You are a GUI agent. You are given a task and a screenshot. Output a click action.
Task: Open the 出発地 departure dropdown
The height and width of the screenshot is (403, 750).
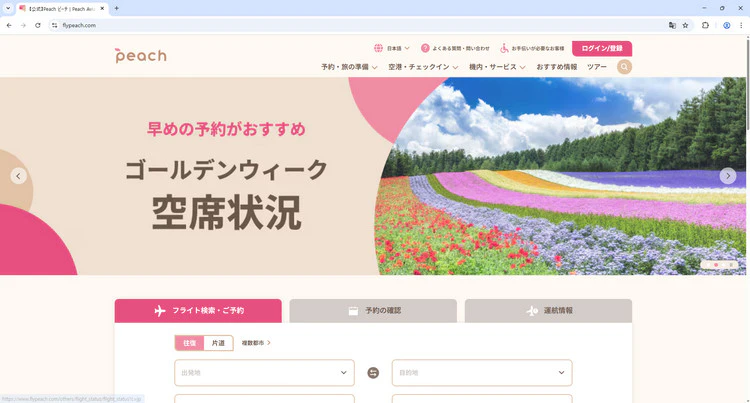coord(265,373)
